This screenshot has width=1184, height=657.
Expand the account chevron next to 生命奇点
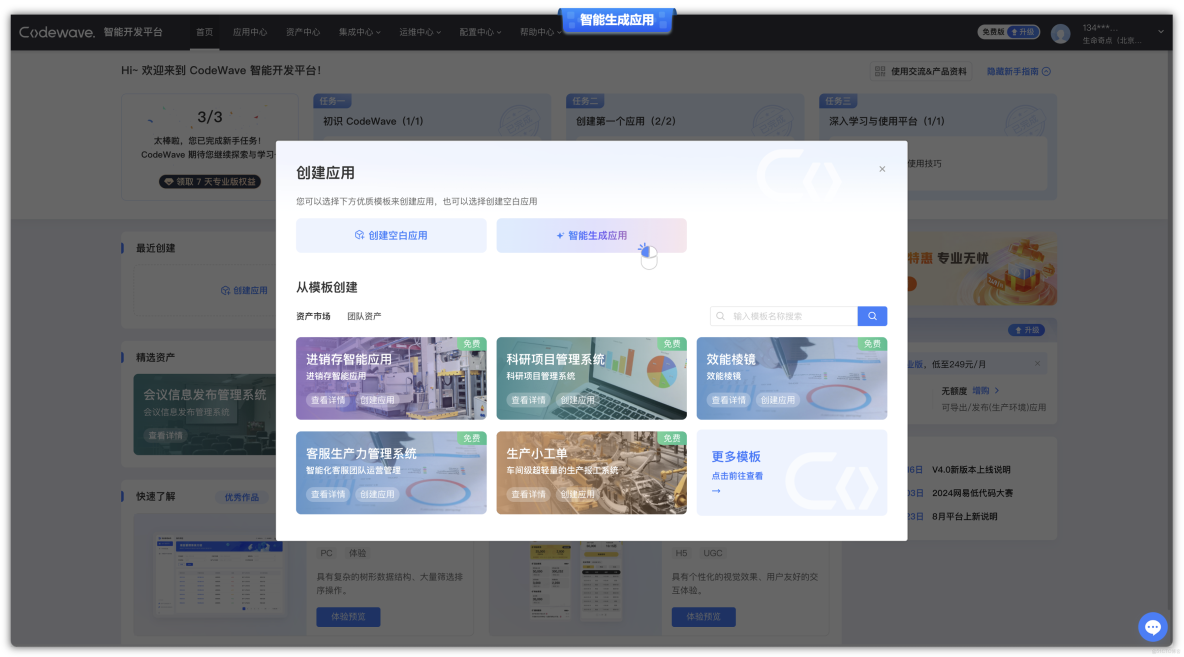[1160, 31]
